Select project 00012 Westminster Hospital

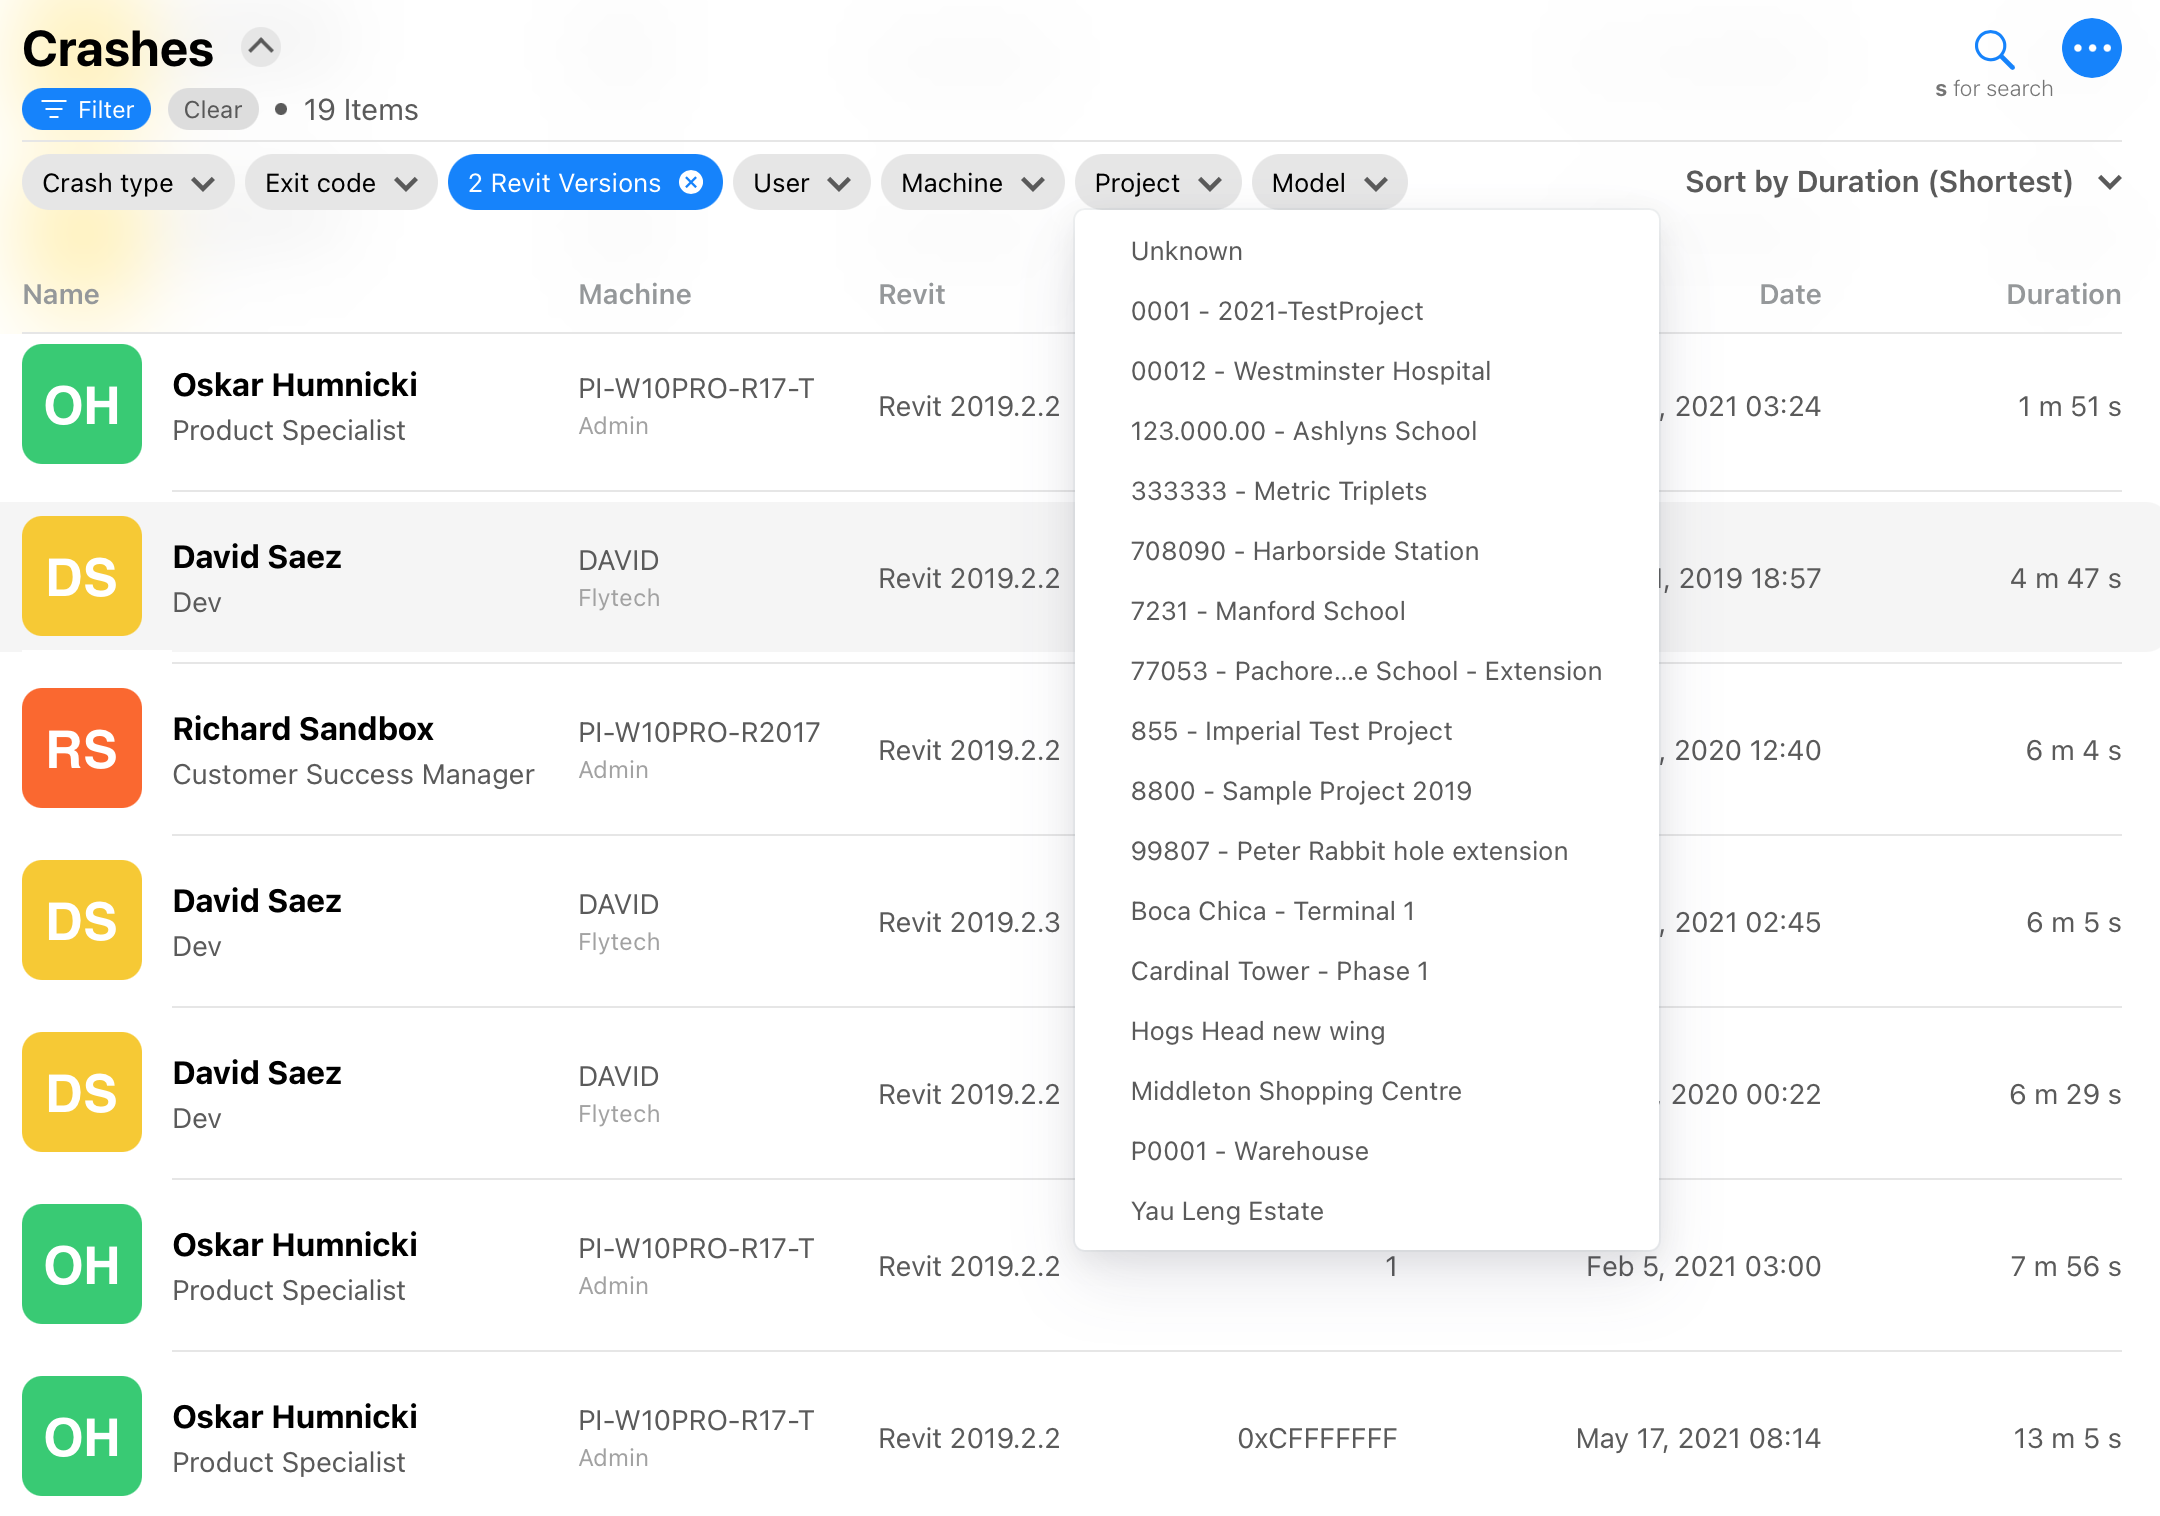[x=1310, y=369]
